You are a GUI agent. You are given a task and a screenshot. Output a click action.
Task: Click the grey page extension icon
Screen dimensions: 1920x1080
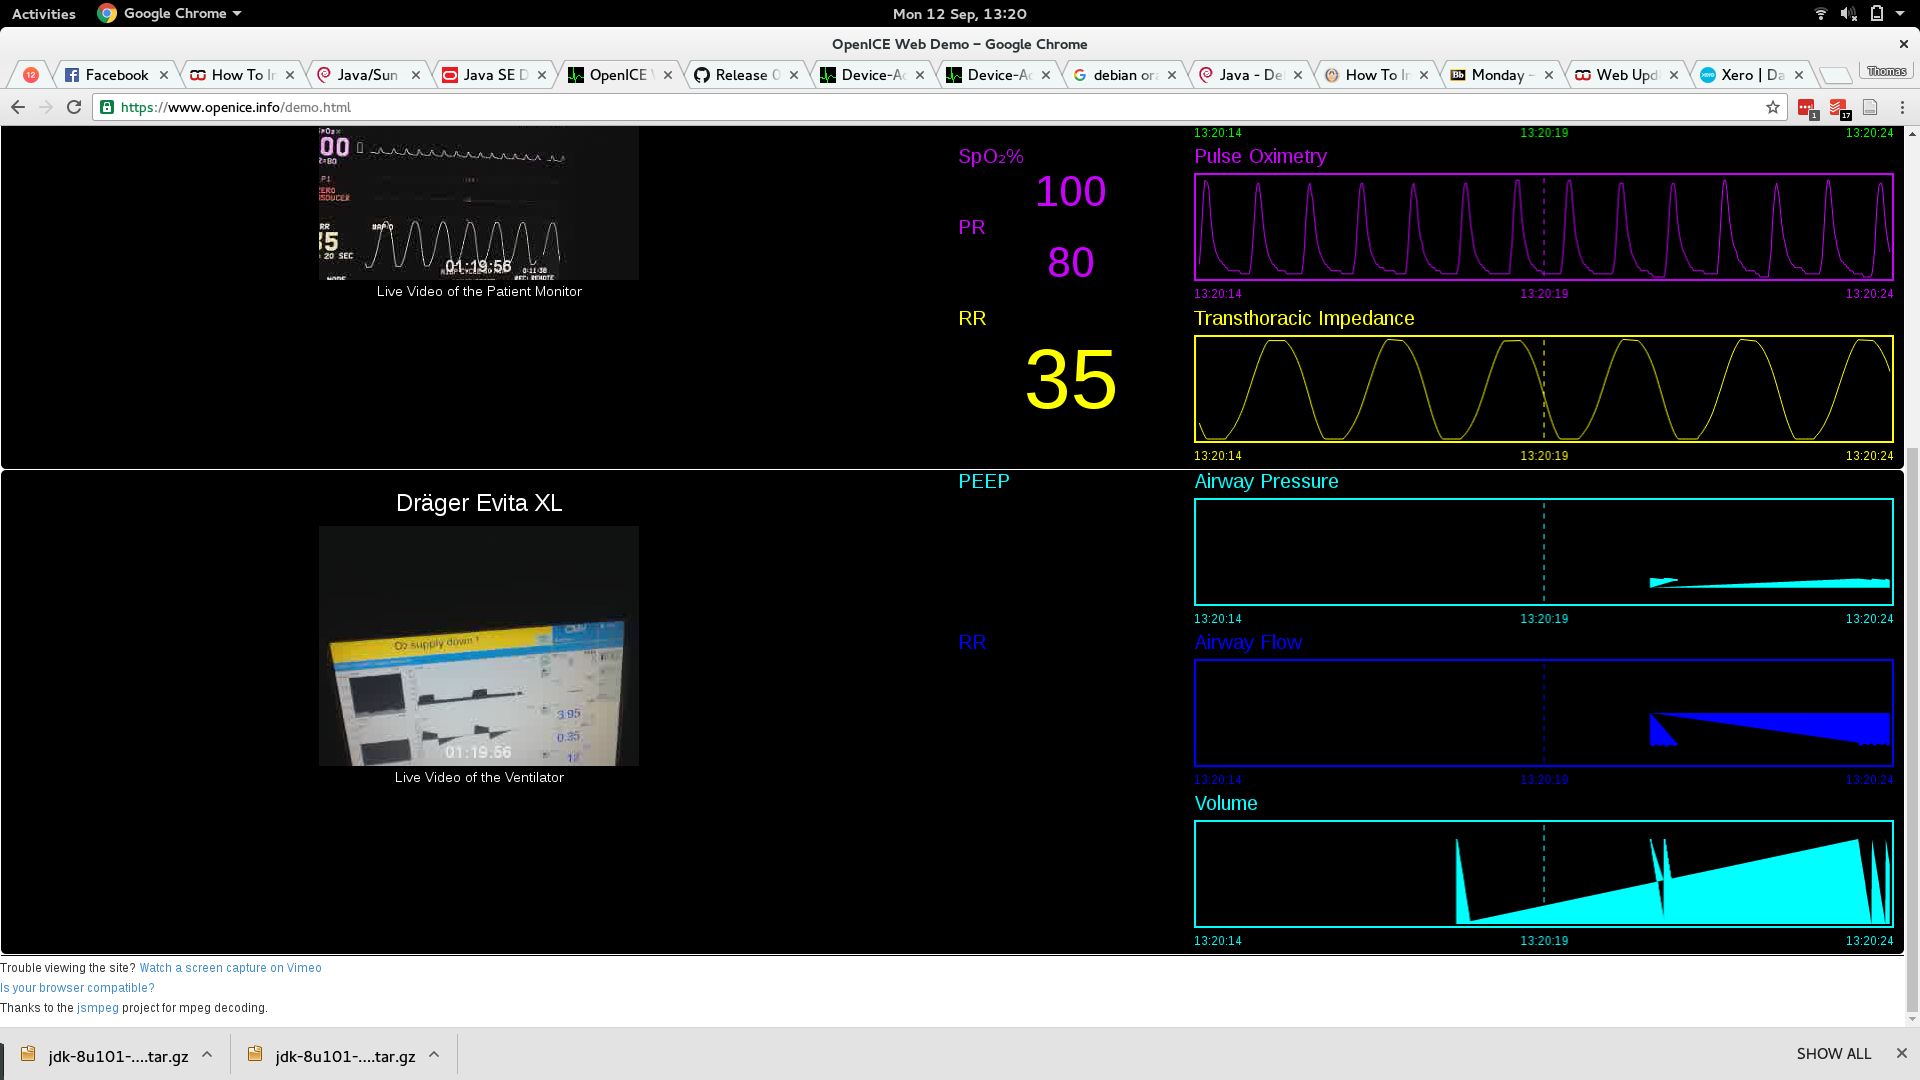(1870, 107)
